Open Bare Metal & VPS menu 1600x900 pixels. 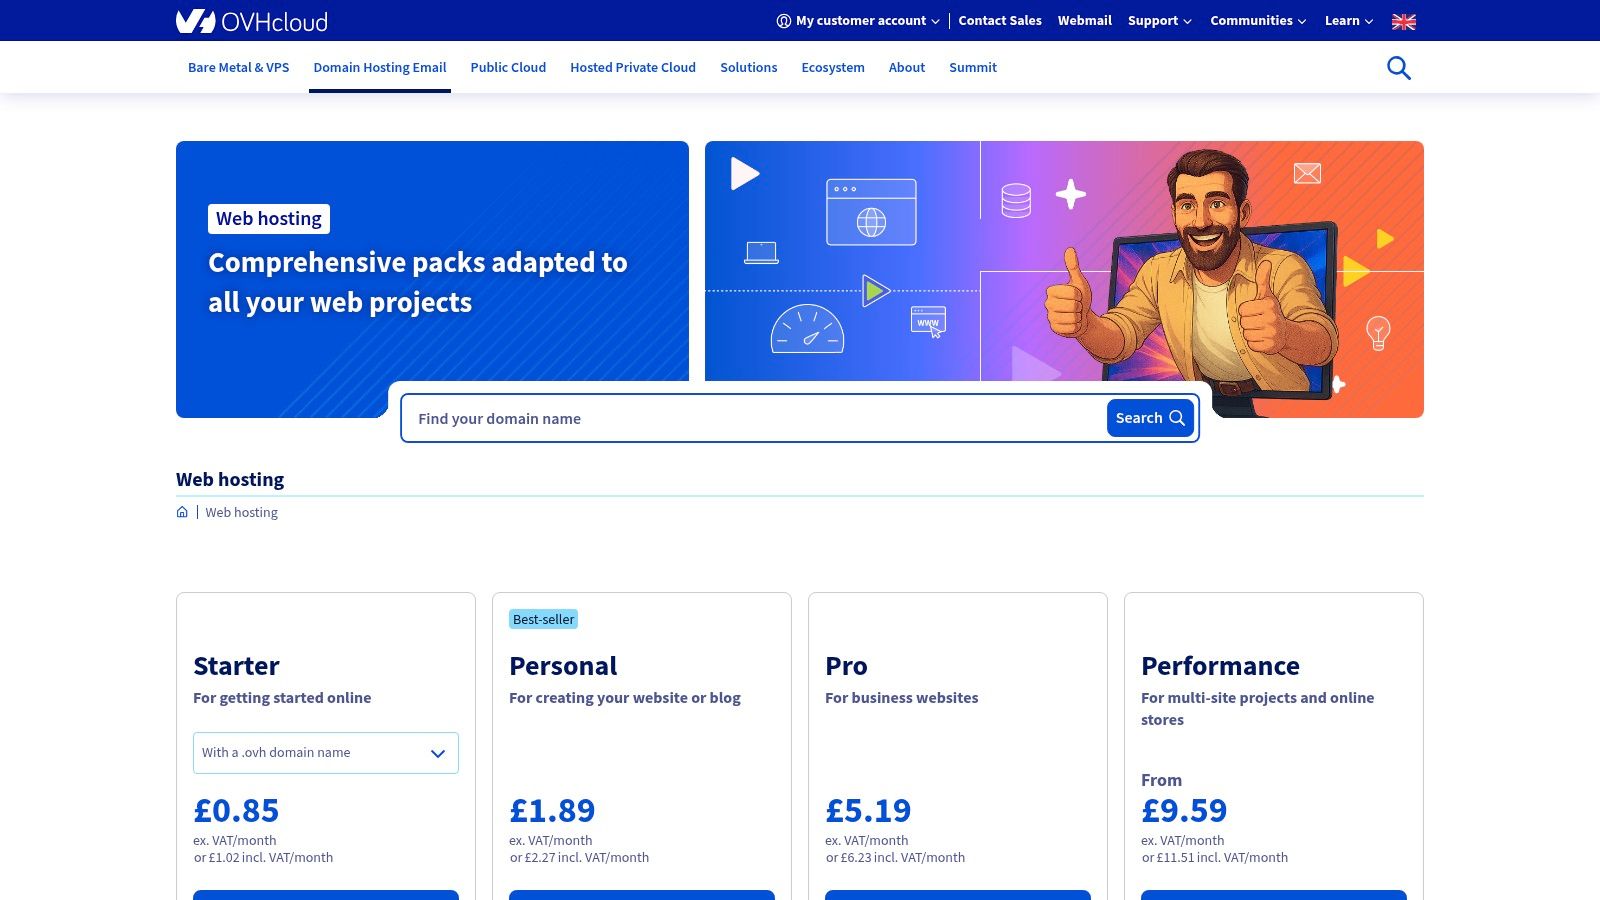239,68
